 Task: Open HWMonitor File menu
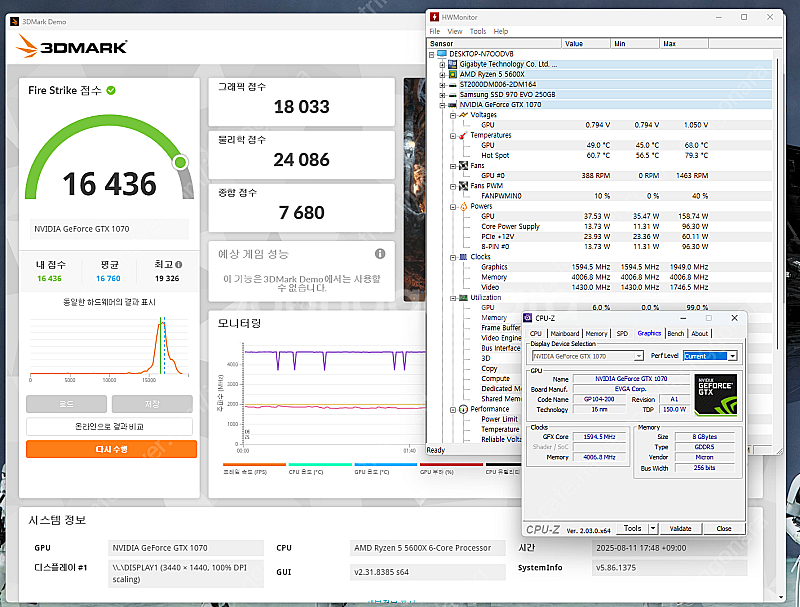435,31
